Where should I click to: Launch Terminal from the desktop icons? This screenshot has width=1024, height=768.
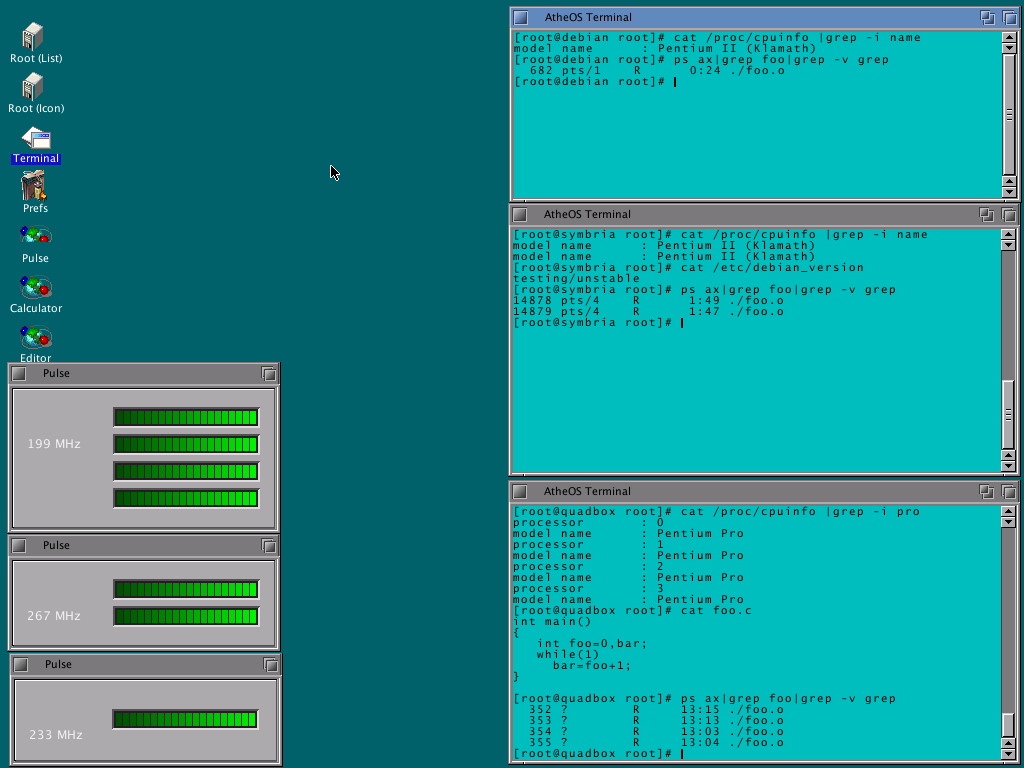36,138
